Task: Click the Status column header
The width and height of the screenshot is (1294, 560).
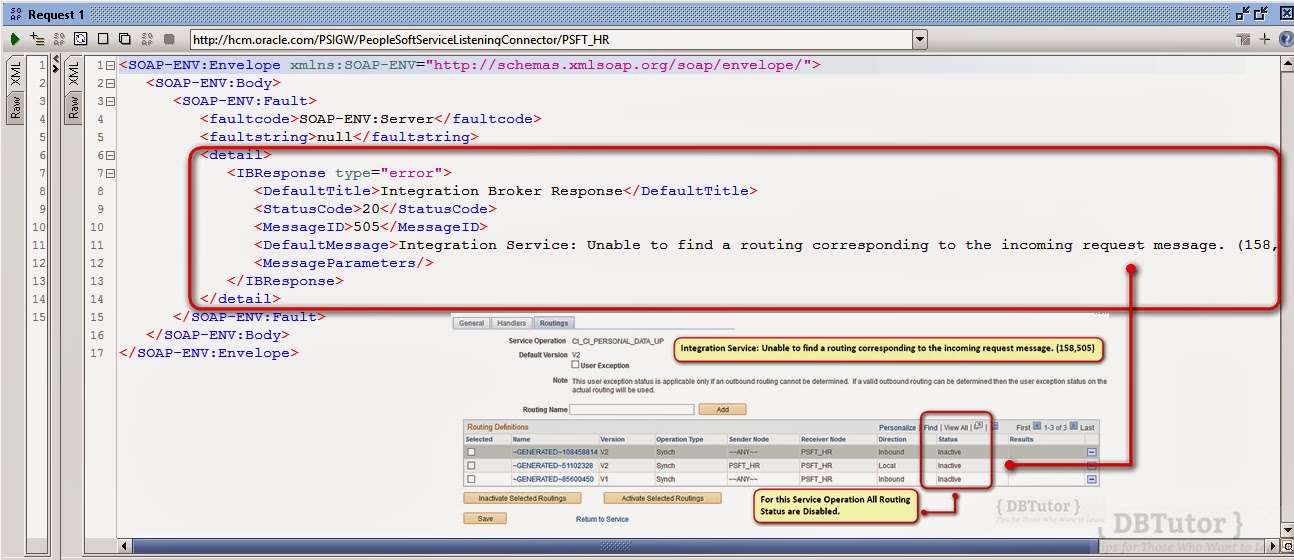Action: point(947,439)
